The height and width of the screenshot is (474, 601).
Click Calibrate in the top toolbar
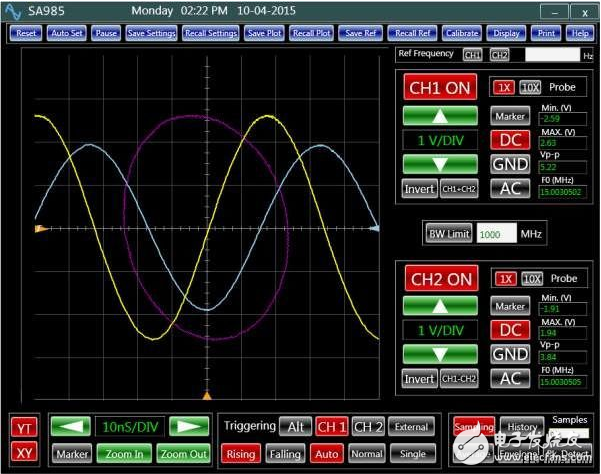[461, 33]
